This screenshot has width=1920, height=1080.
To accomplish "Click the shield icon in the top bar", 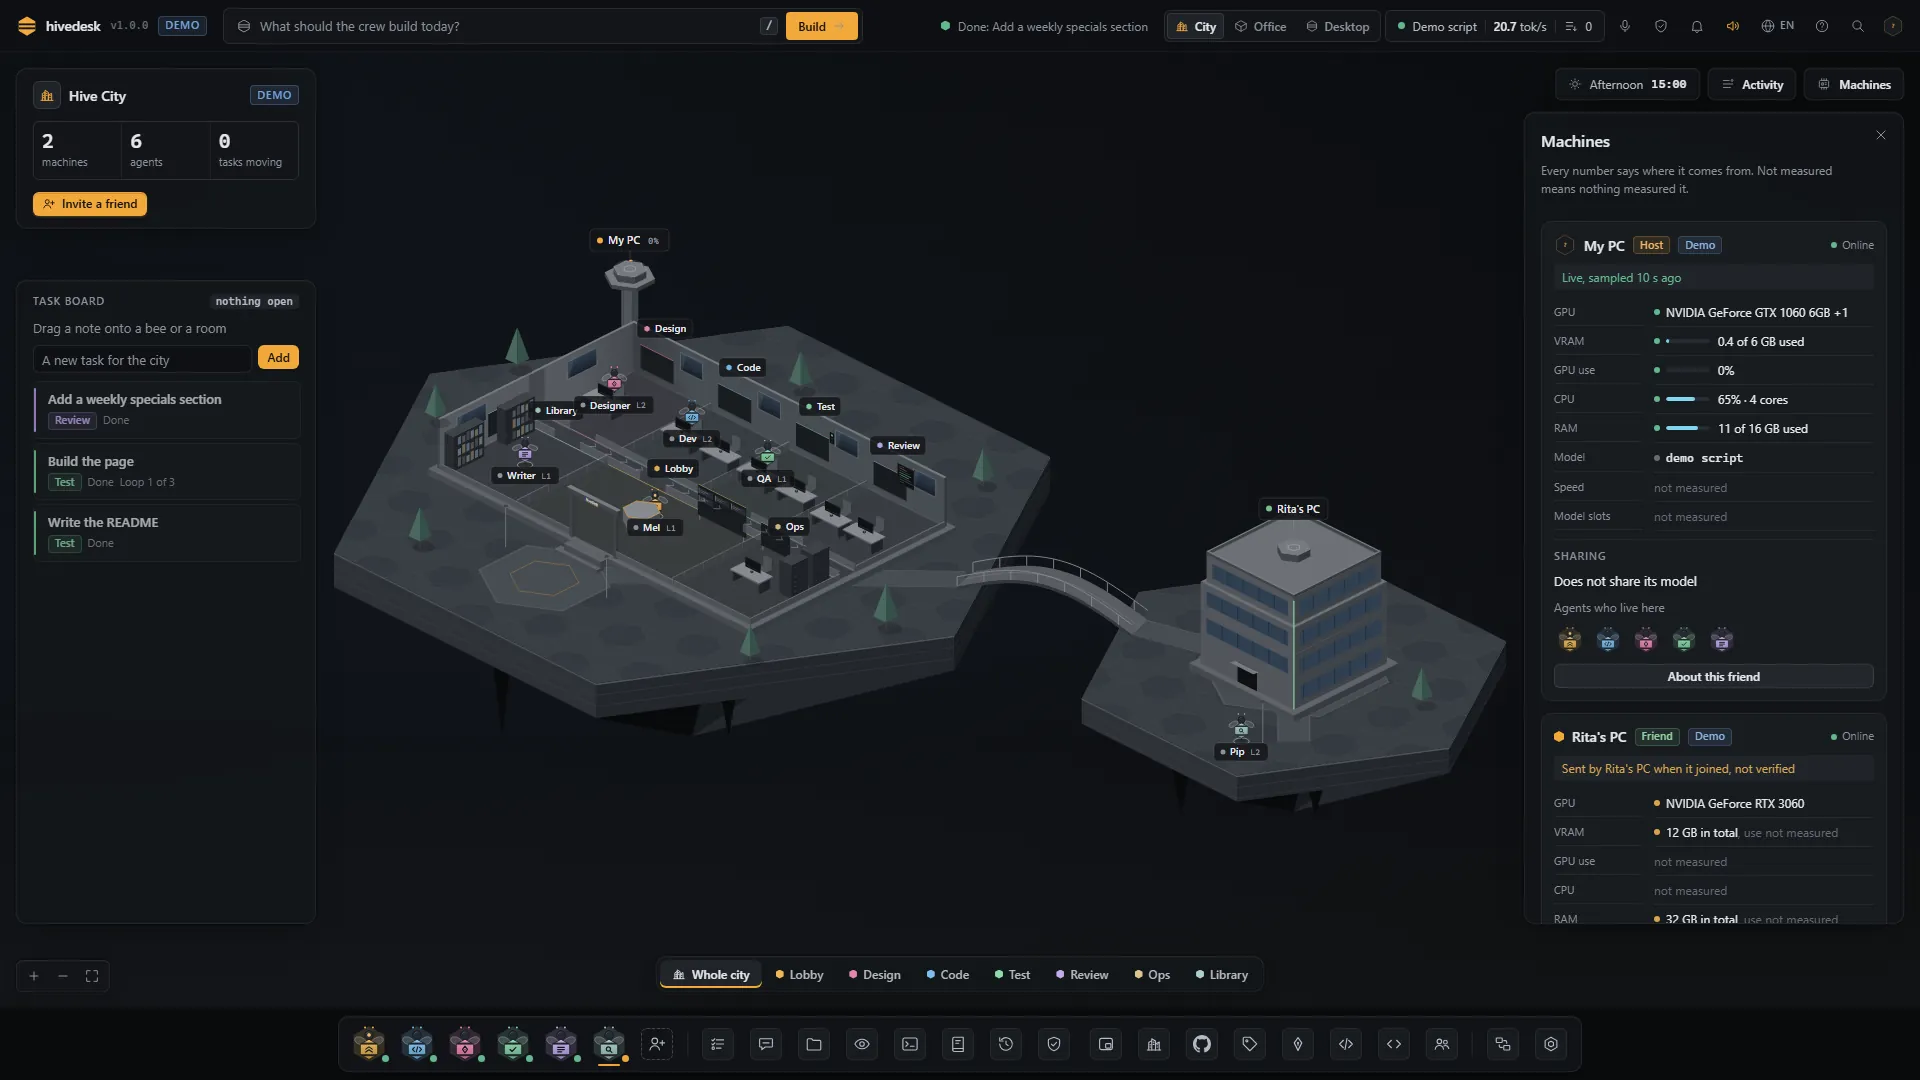I will tap(1661, 26).
